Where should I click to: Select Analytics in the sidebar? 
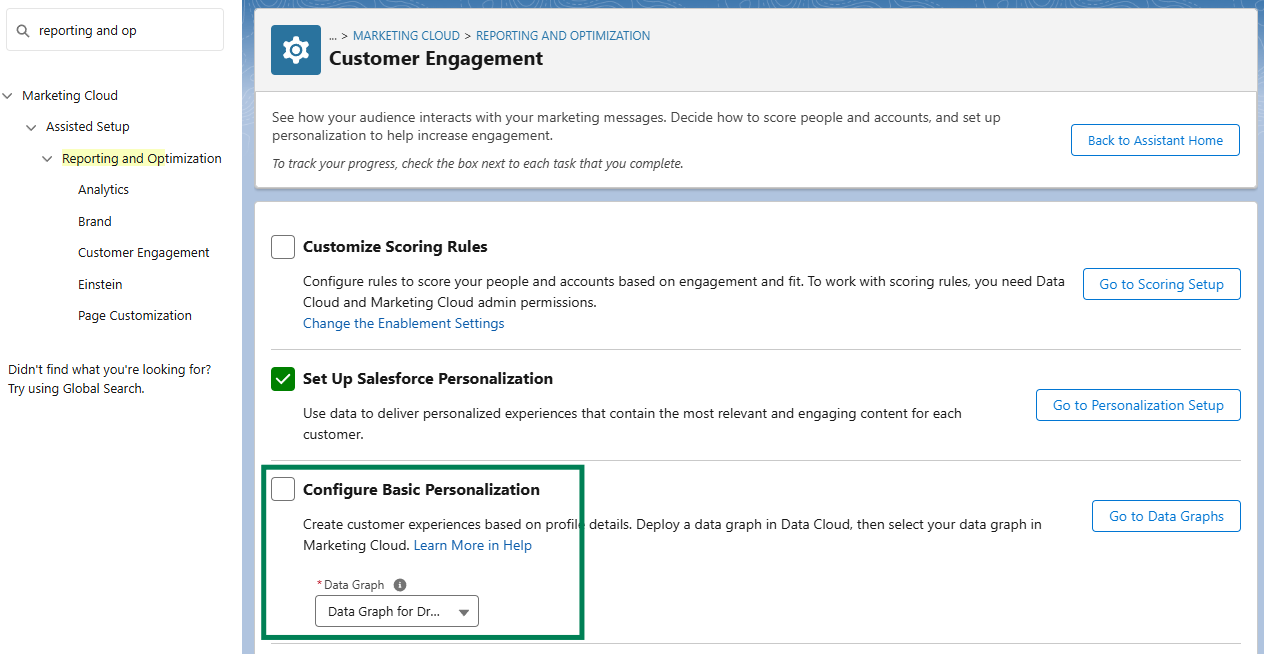point(103,190)
